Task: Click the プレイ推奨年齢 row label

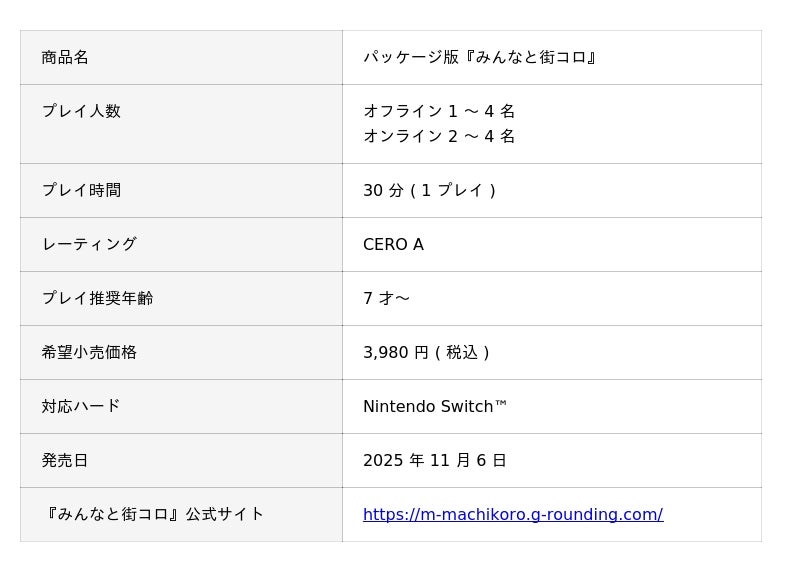Action: pyautogui.click(x=97, y=299)
